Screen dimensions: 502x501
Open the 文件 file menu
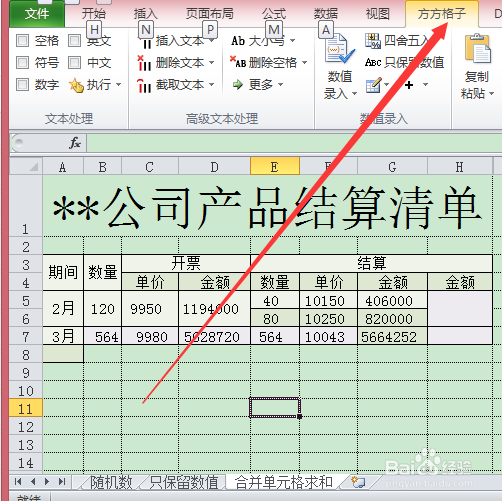coord(37,14)
